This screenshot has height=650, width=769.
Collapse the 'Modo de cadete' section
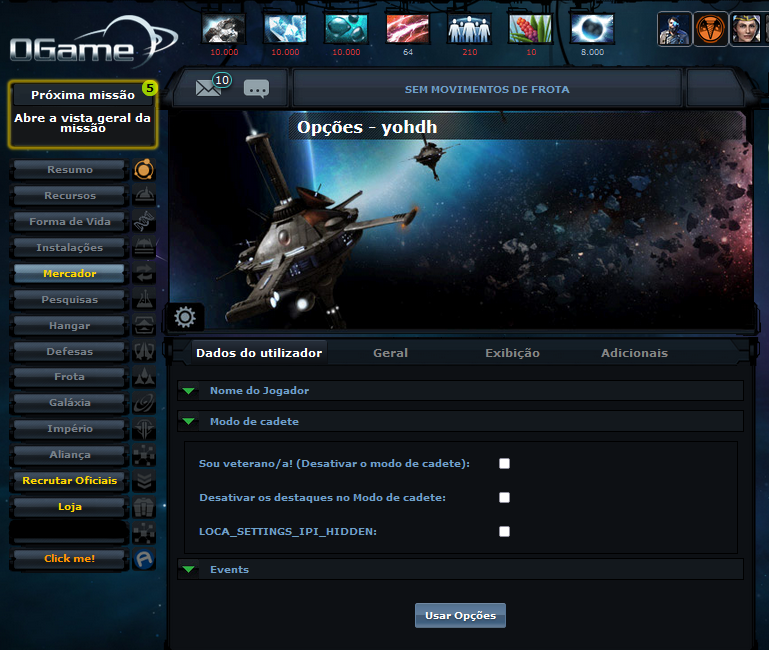tap(254, 421)
